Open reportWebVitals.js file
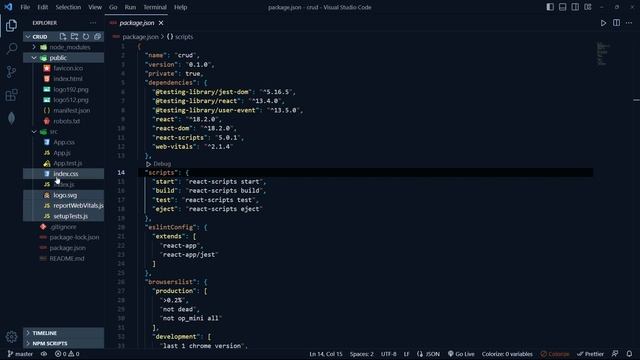 pyautogui.click(x=78, y=206)
